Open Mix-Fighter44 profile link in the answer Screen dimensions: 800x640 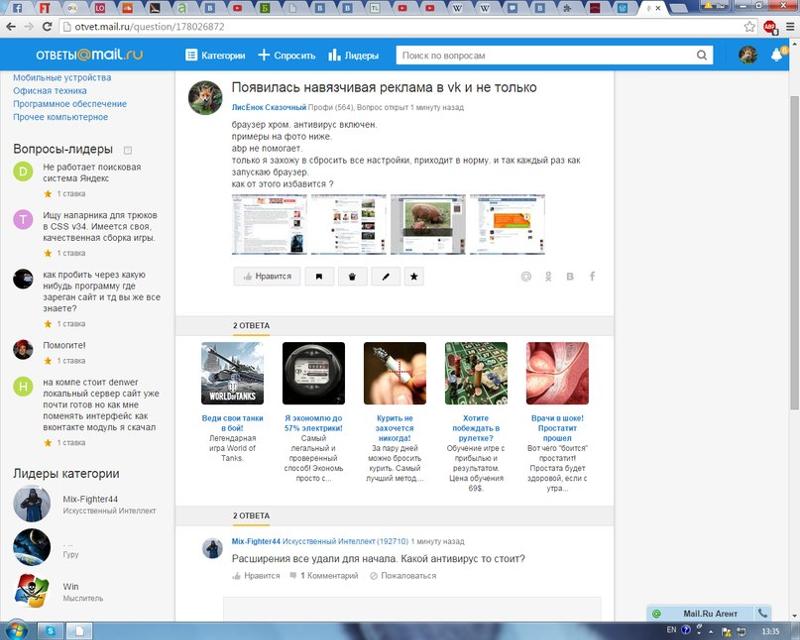[x=256, y=541]
